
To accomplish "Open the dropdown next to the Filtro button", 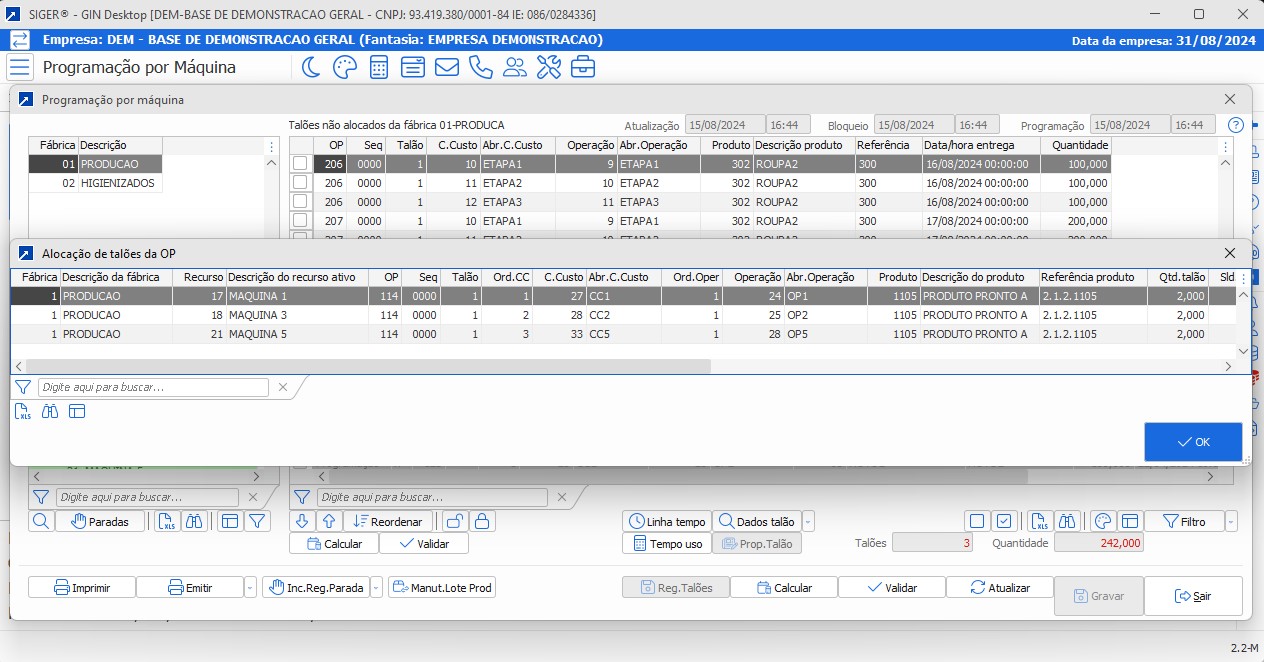I will (x=1231, y=521).
